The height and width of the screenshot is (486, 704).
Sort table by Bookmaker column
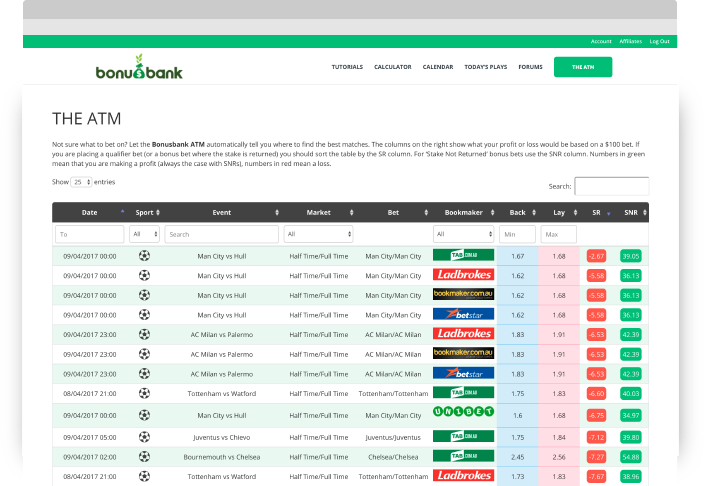463,212
